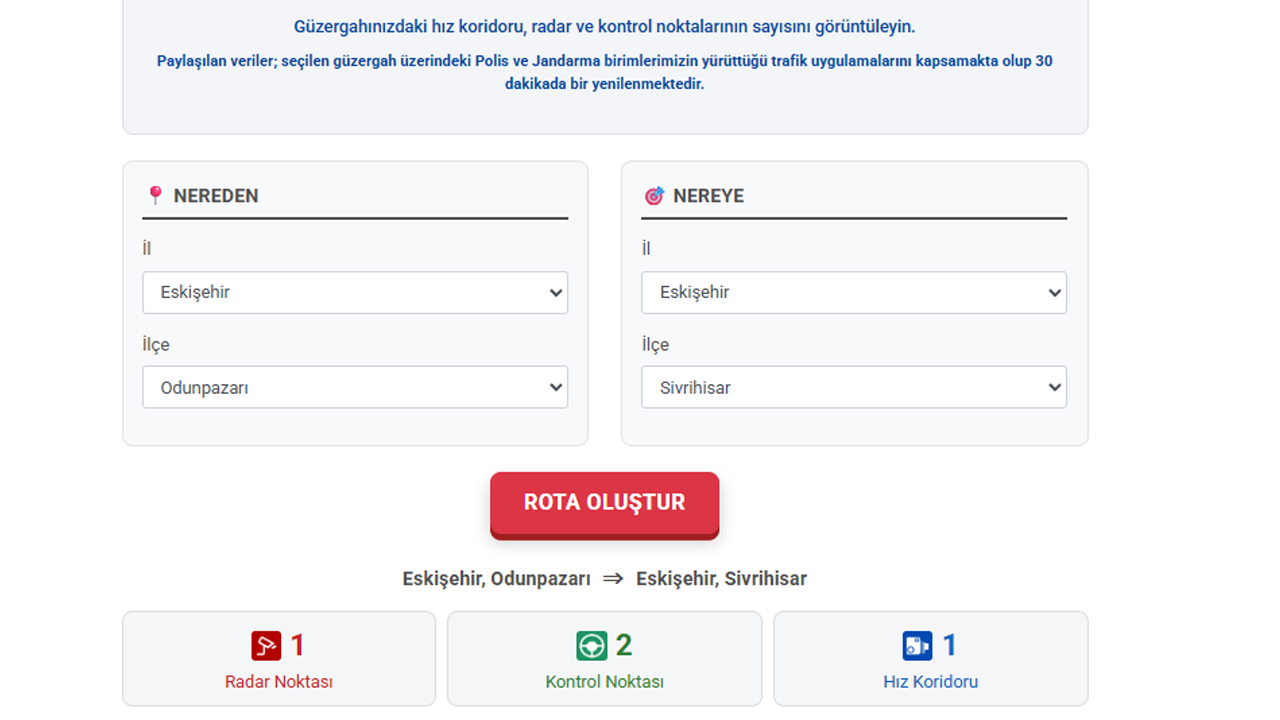
Task: Click the target icon beside NEREYE
Action: coord(655,195)
